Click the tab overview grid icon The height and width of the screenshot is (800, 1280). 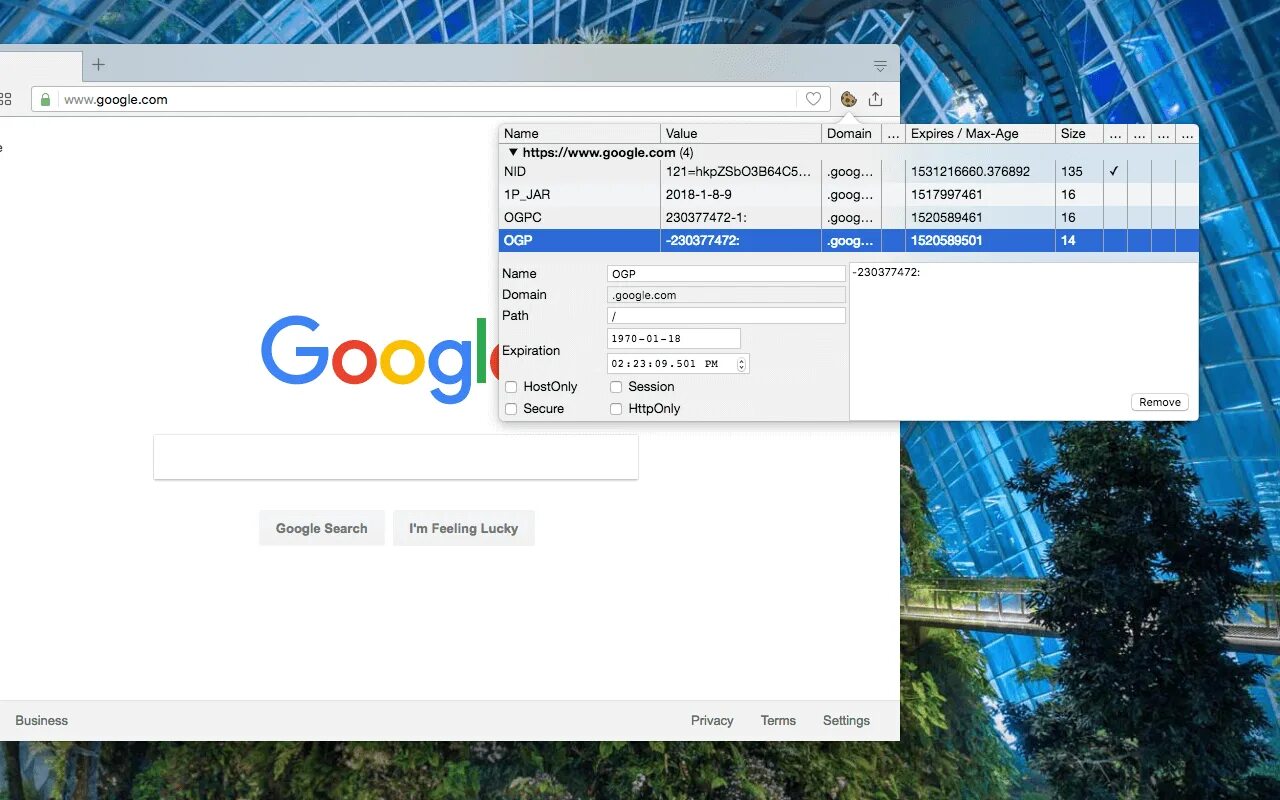[x=8, y=98]
